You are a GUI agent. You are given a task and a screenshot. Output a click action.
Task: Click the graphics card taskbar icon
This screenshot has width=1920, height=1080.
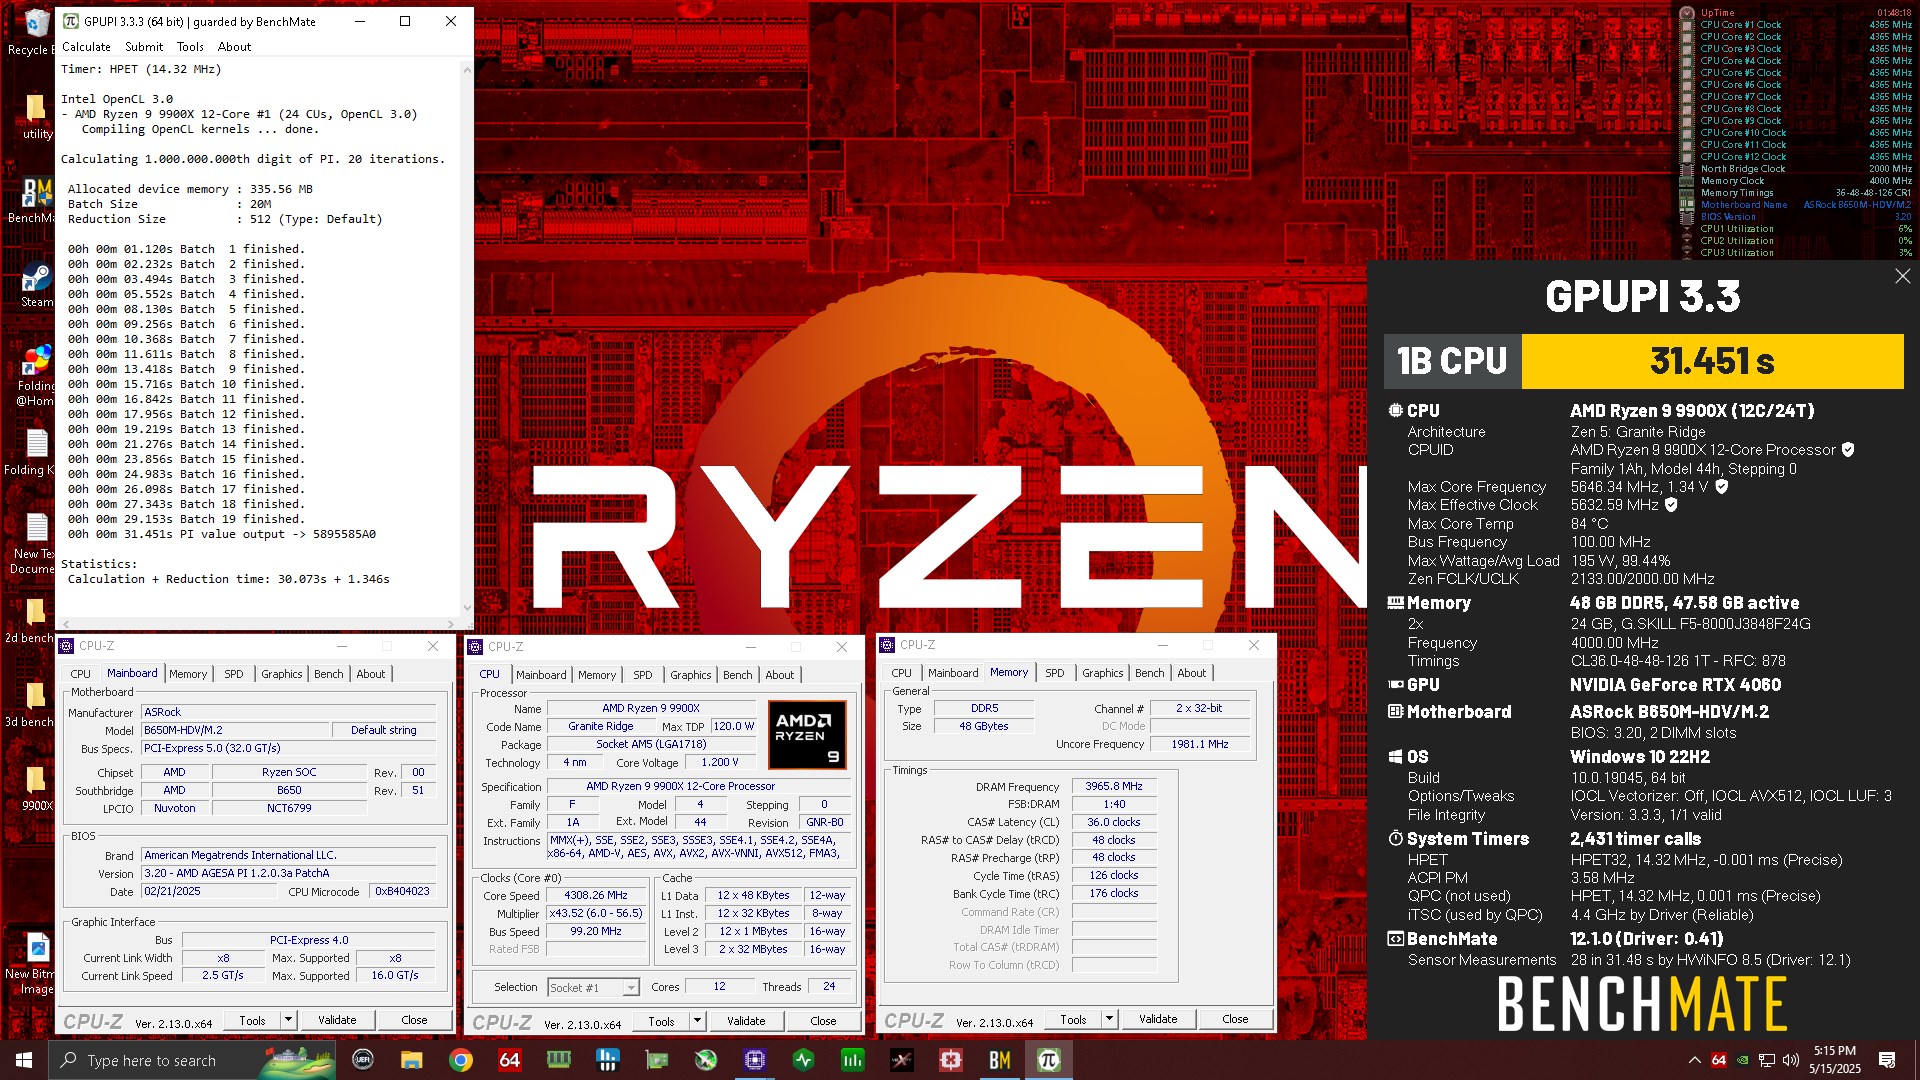click(656, 1060)
